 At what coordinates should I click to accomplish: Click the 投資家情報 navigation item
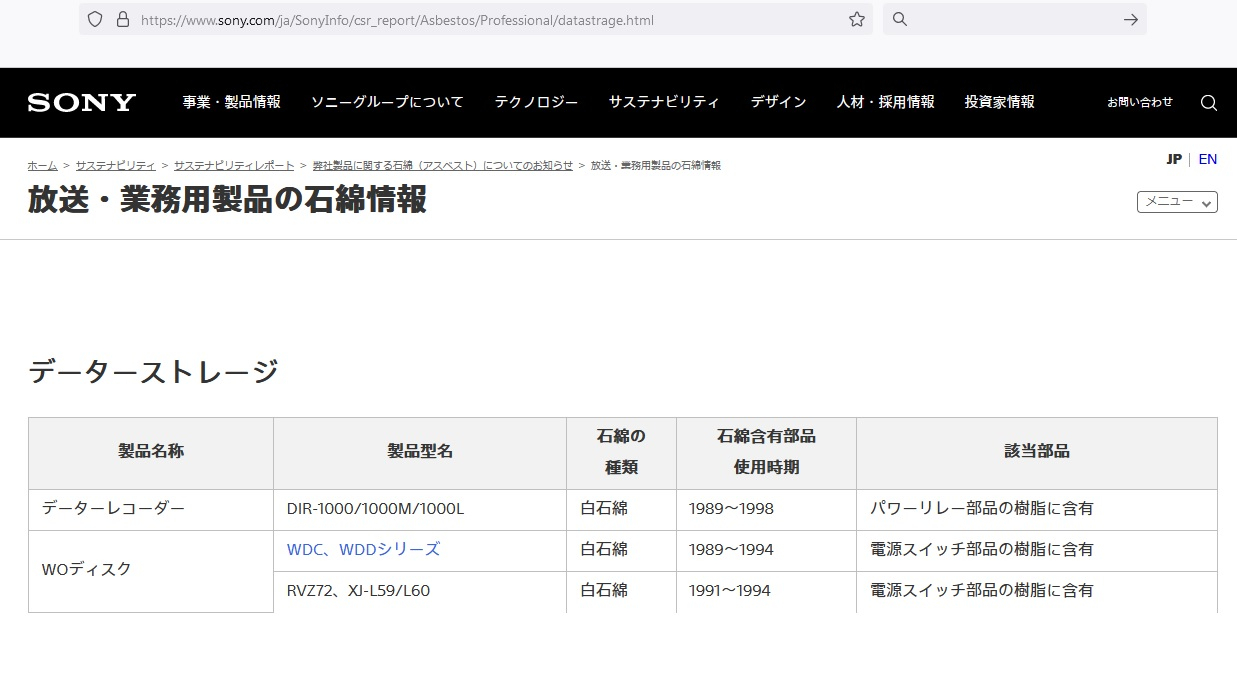pyautogui.click(x=999, y=102)
